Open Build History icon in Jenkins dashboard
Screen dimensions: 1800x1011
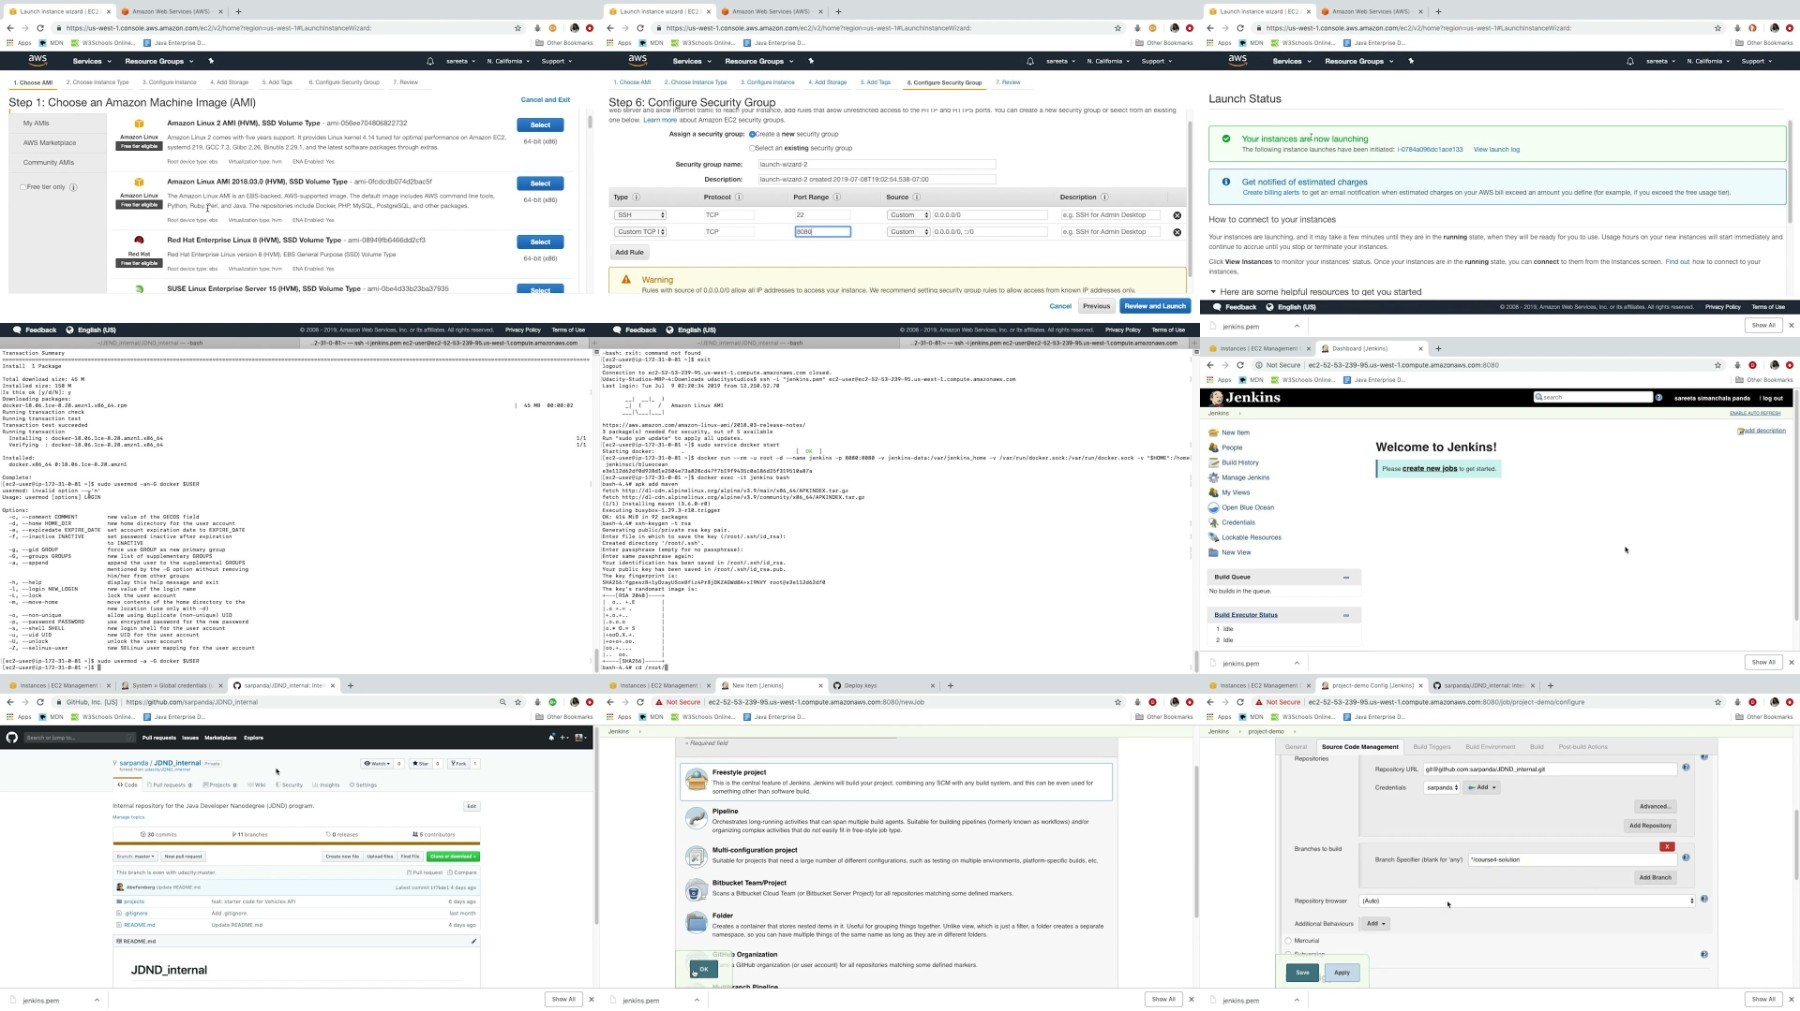(1214, 463)
